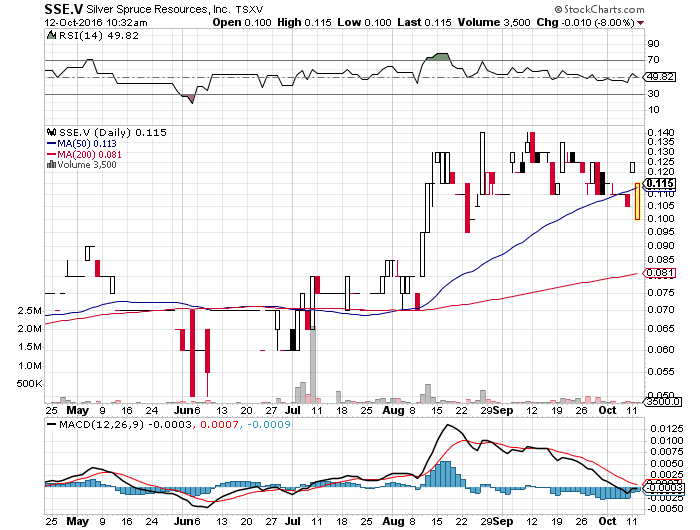Click the 0.115 last price axis tag
The image size is (700, 530).
tap(659, 183)
